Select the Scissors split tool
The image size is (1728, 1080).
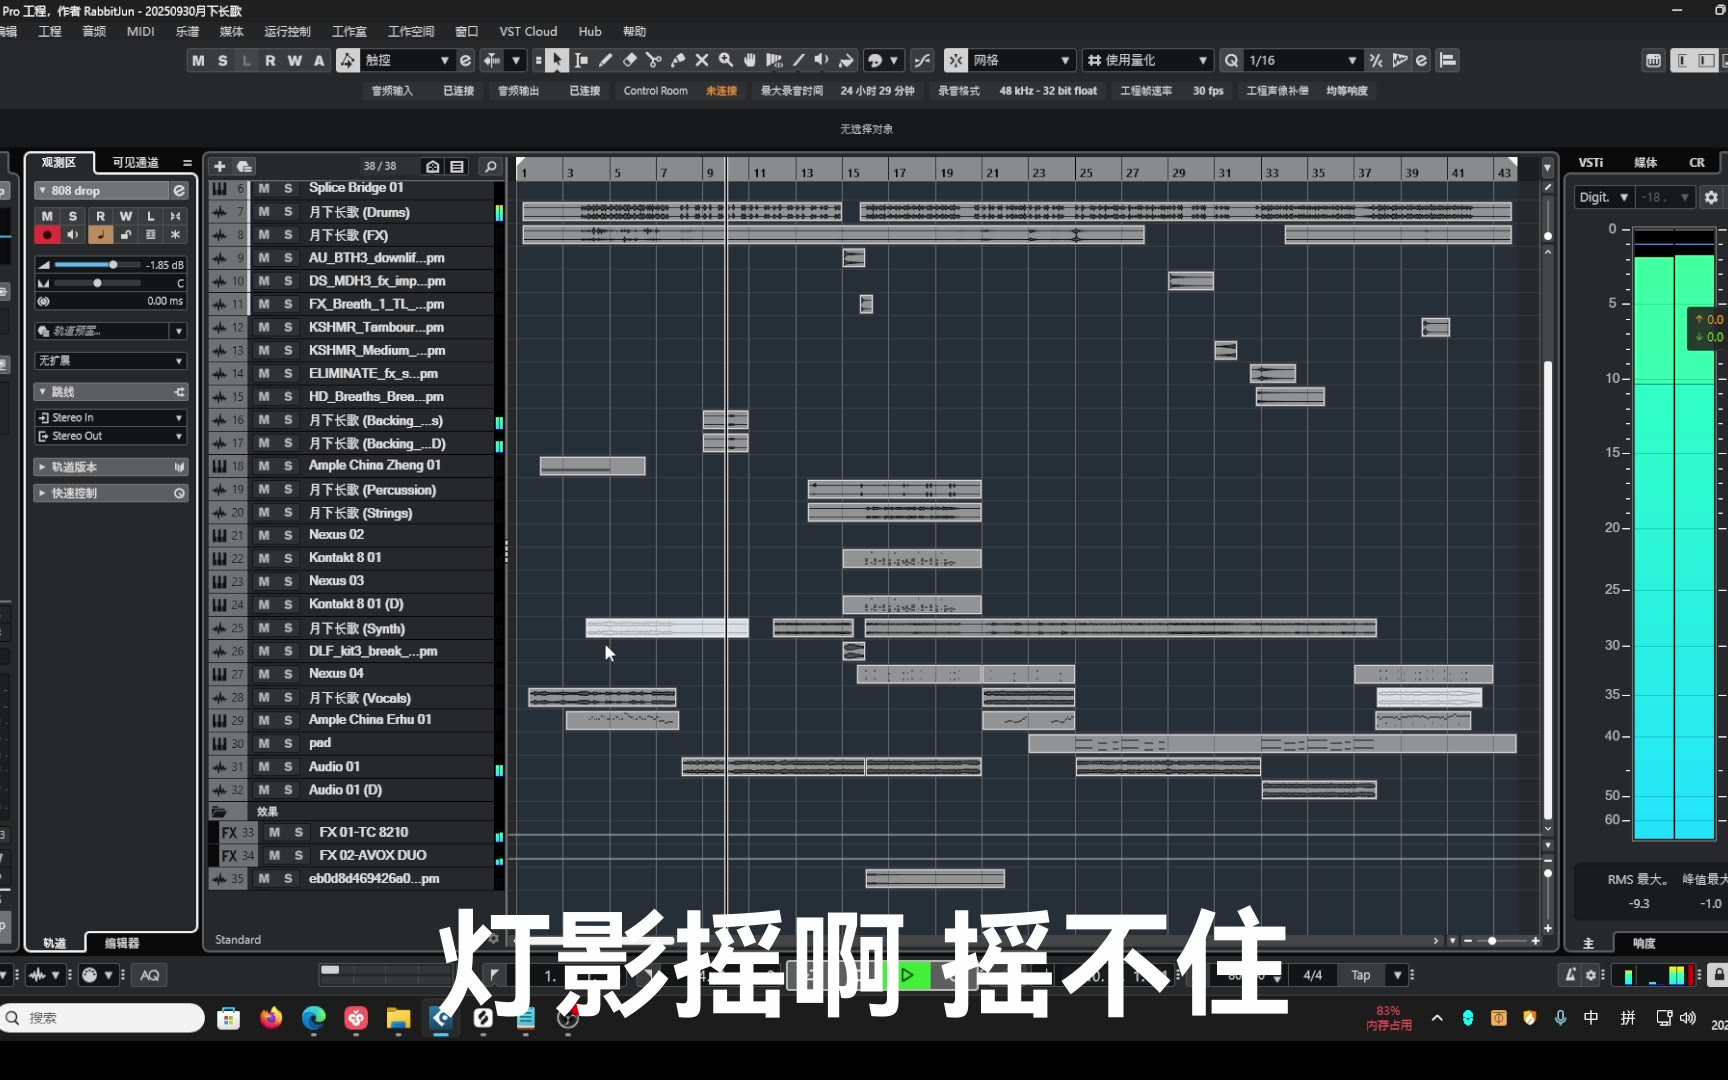click(653, 61)
